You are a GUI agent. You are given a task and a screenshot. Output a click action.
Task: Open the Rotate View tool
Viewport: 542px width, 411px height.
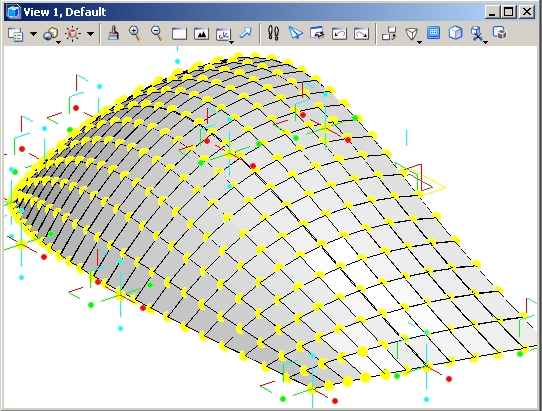coord(224,35)
